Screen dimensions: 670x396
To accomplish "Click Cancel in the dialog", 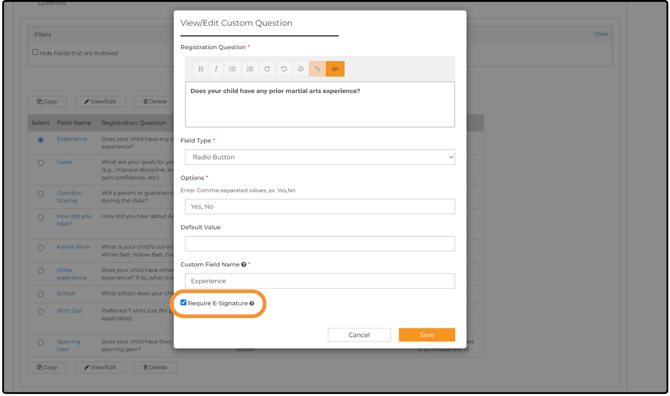I will [359, 335].
